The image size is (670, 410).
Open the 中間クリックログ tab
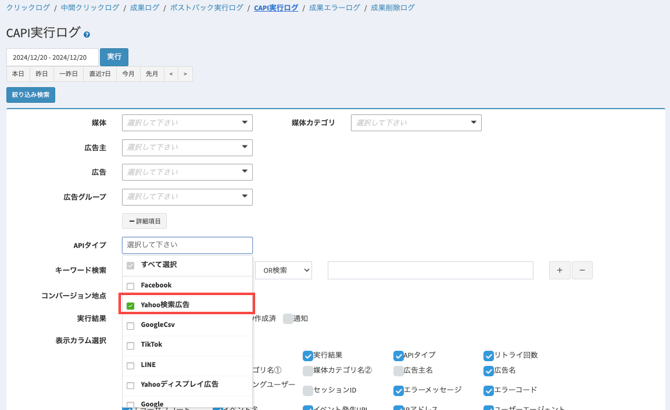(x=90, y=8)
